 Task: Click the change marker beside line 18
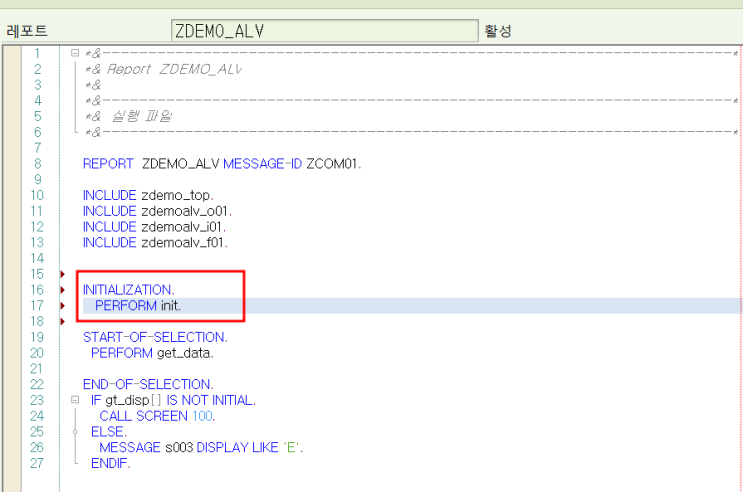point(63,321)
